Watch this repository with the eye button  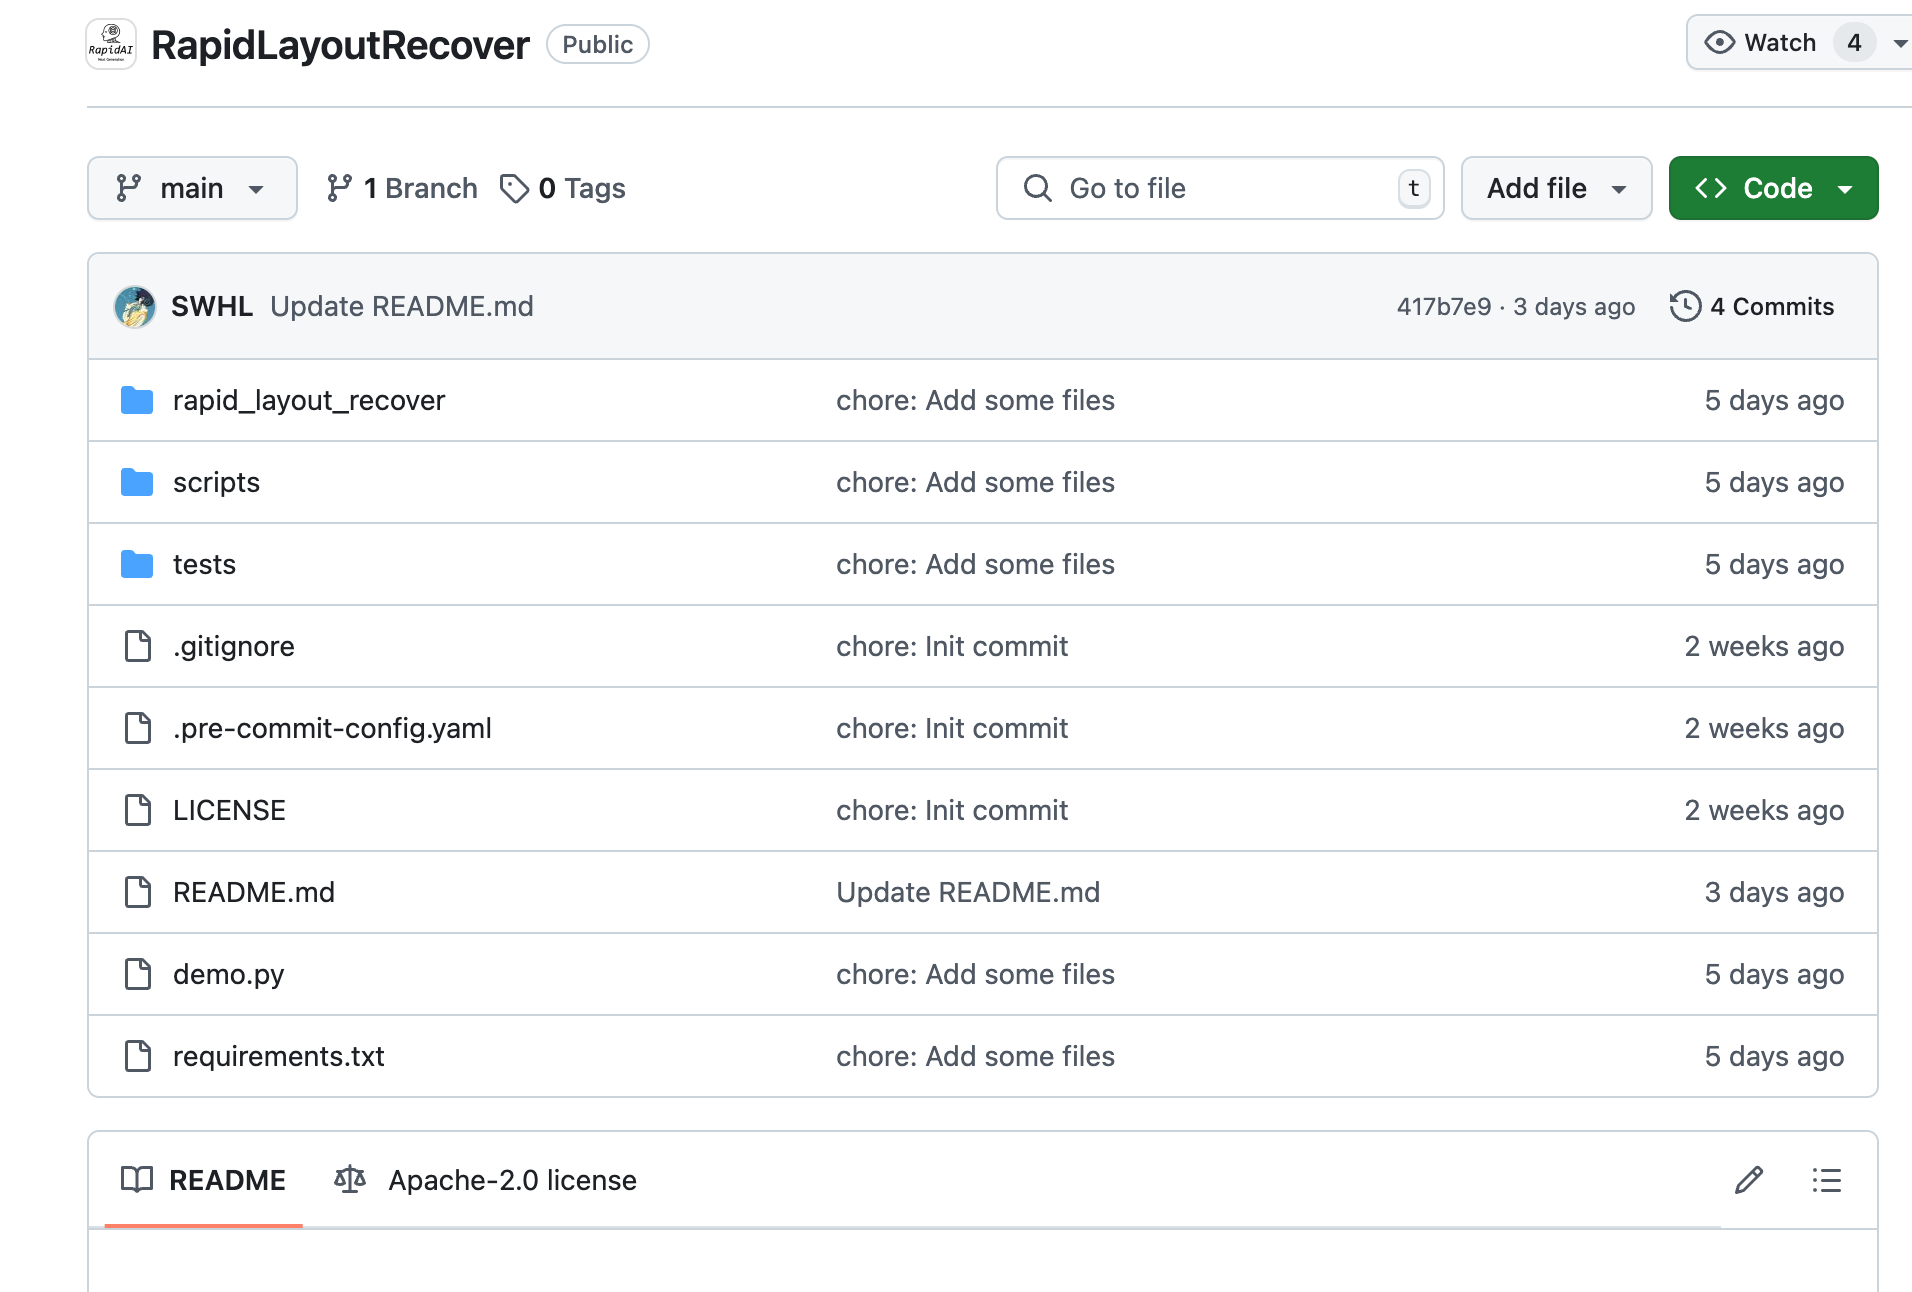[x=1762, y=43]
